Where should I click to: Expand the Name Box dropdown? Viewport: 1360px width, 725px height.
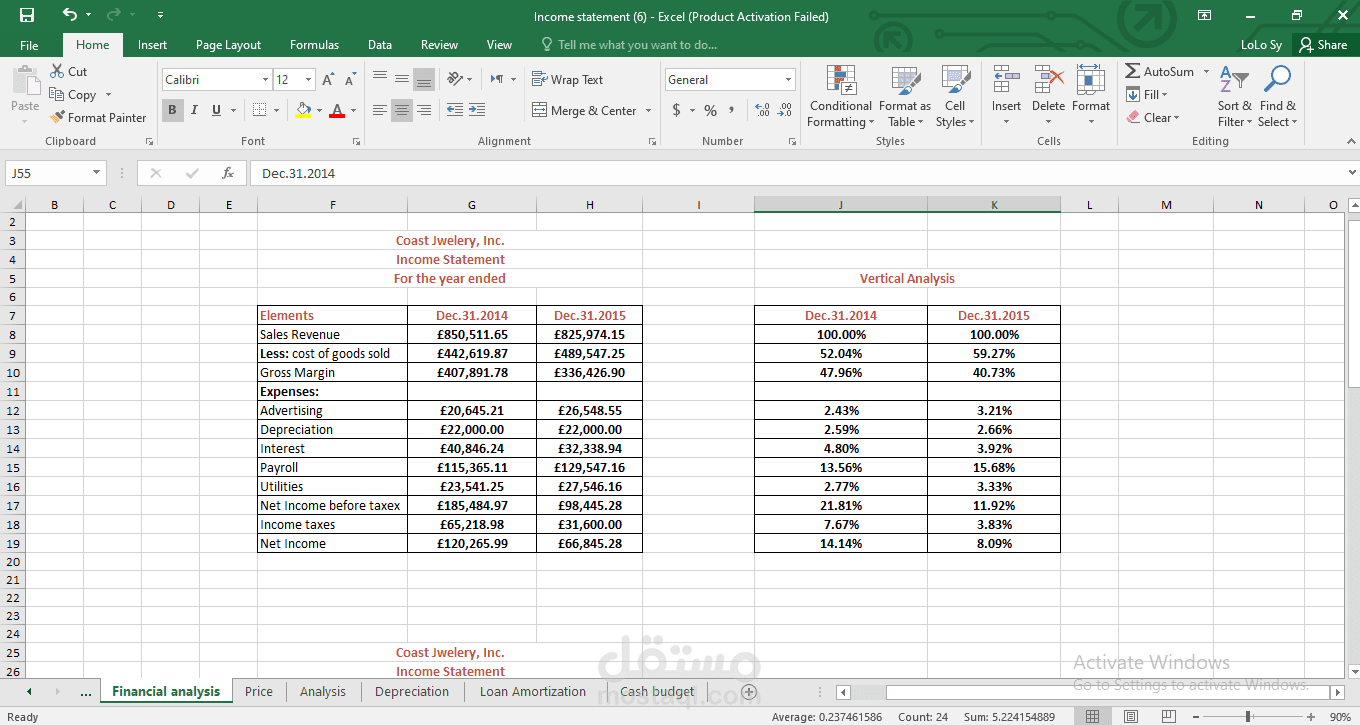coord(96,173)
